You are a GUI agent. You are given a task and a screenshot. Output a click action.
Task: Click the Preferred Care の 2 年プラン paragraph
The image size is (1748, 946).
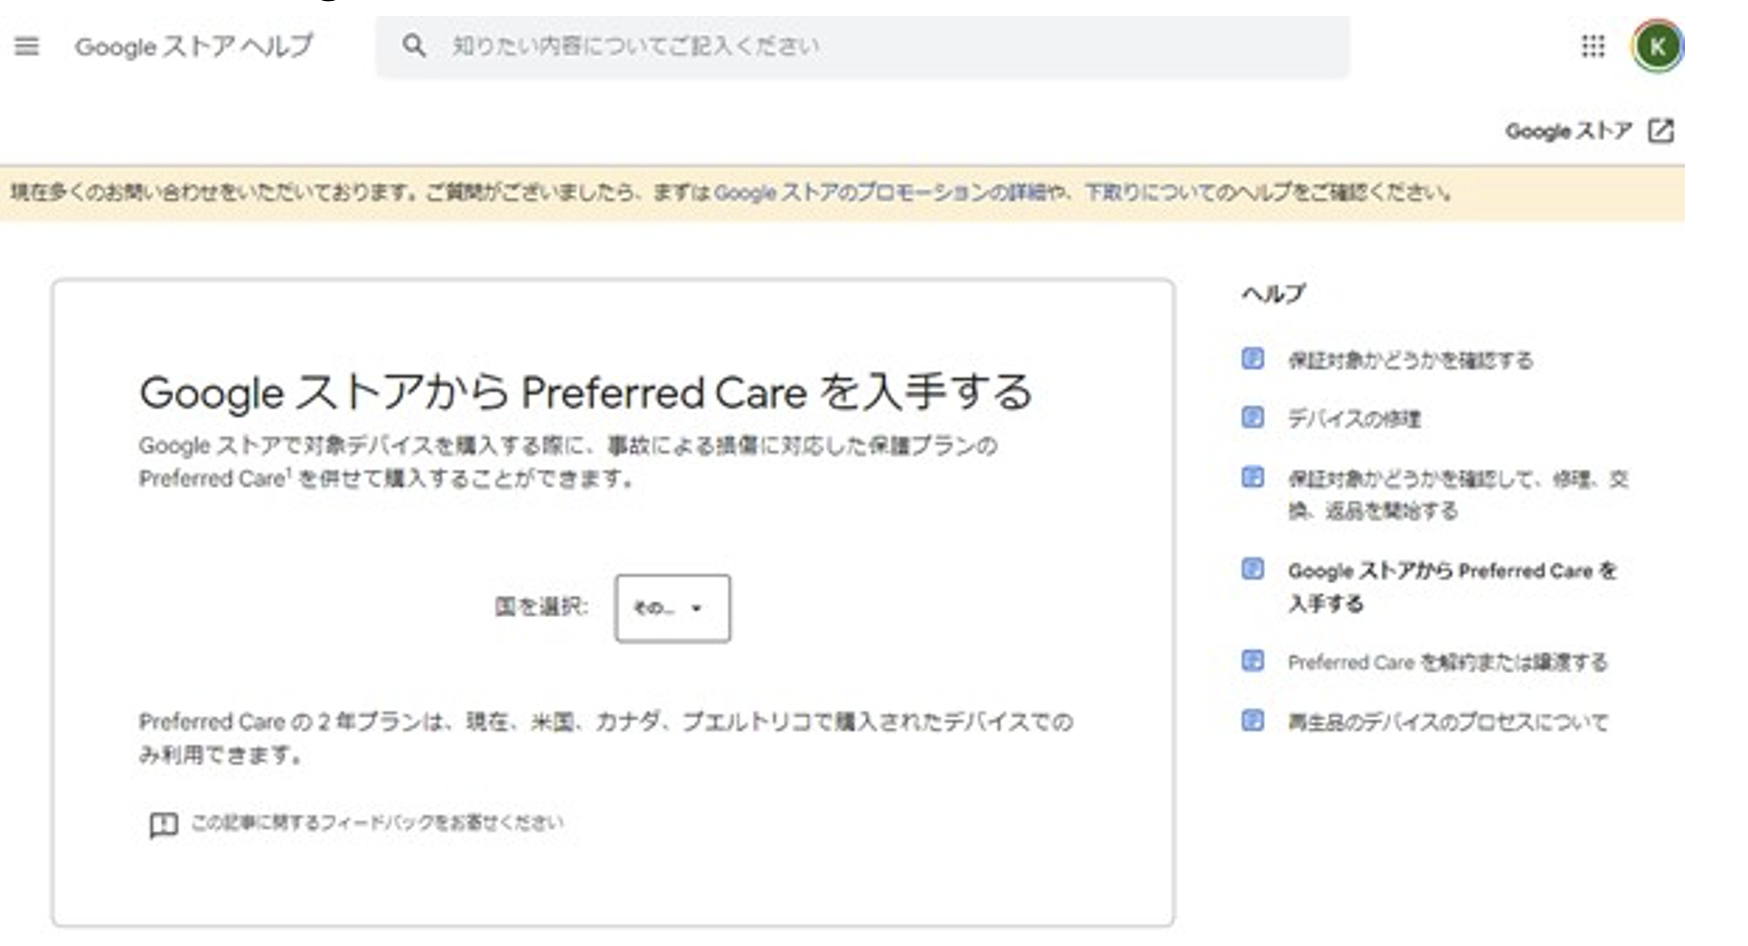(x=605, y=738)
